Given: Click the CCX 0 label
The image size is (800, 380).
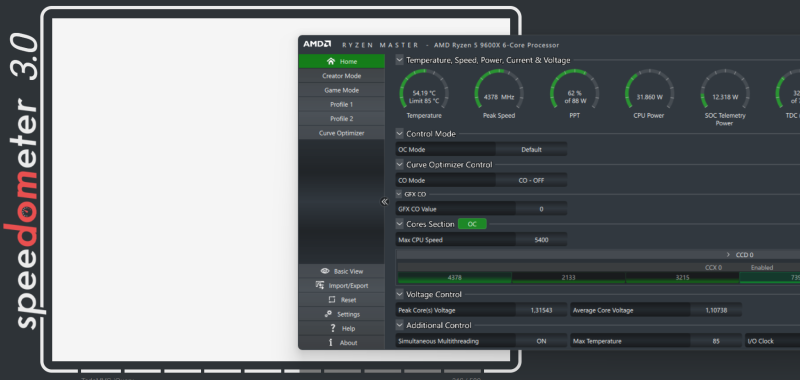Looking at the screenshot, I should pos(713,267).
